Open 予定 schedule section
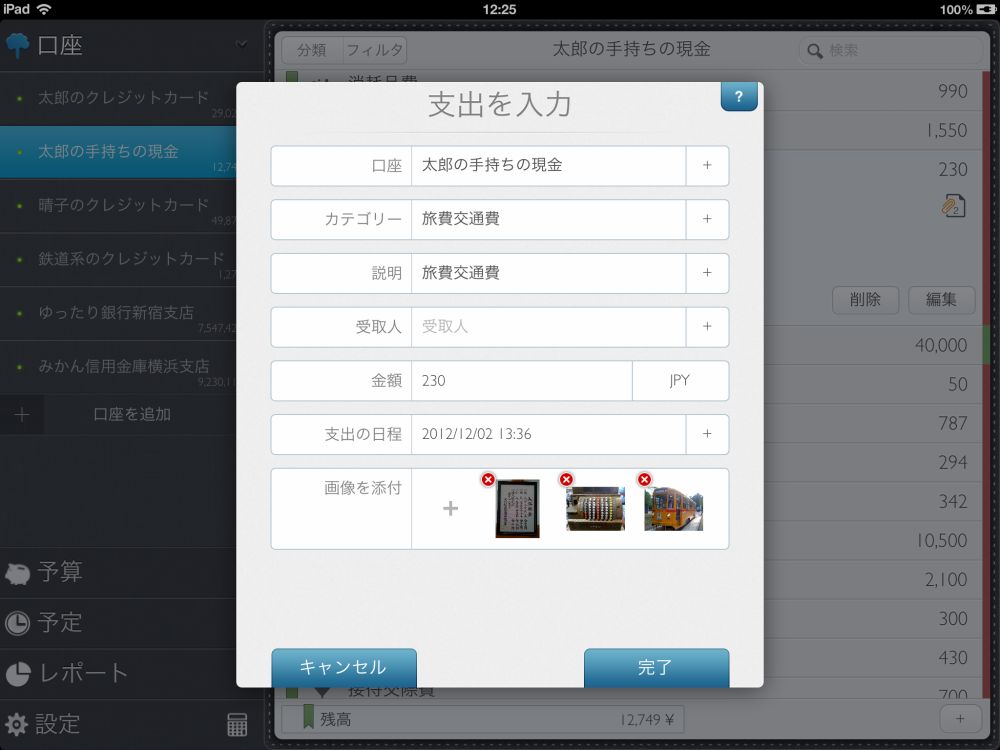Image resolution: width=1000 pixels, height=750 pixels. click(x=43, y=622)
